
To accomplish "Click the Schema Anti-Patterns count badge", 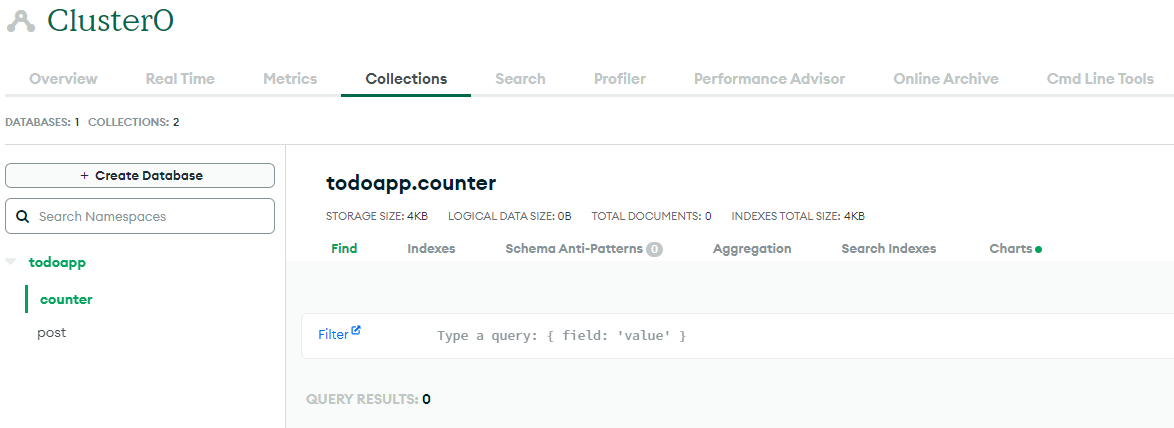I will 654,249.
